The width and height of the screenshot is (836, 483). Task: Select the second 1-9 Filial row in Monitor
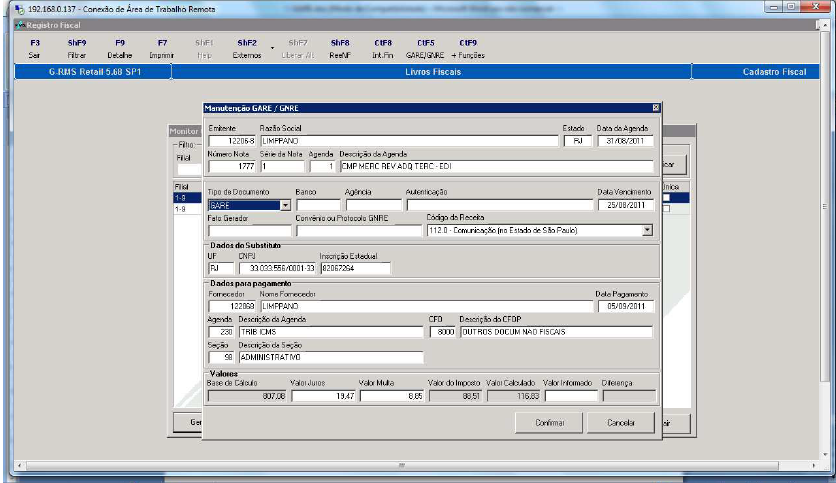[x=188, y=209]
